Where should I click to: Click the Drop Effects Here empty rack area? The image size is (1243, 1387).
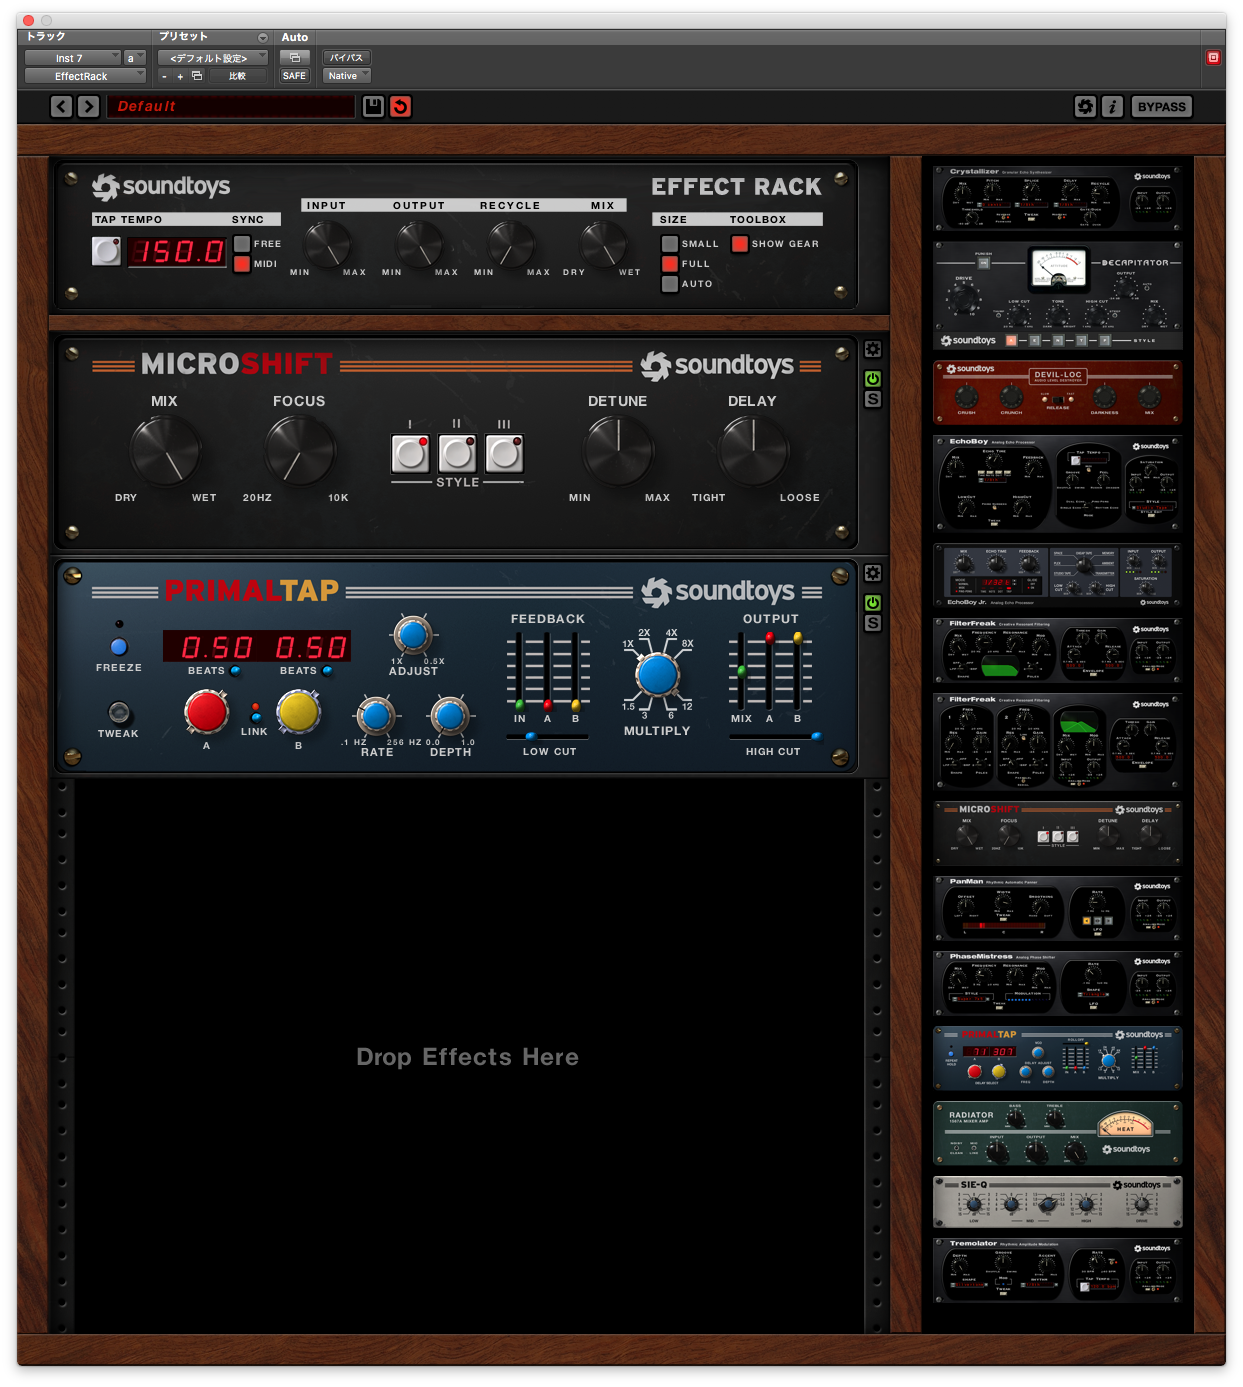point(467,1057)
